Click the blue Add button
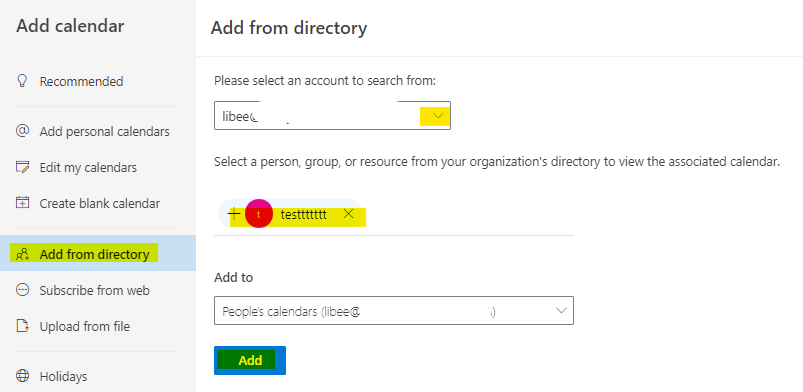 point(250,360)
